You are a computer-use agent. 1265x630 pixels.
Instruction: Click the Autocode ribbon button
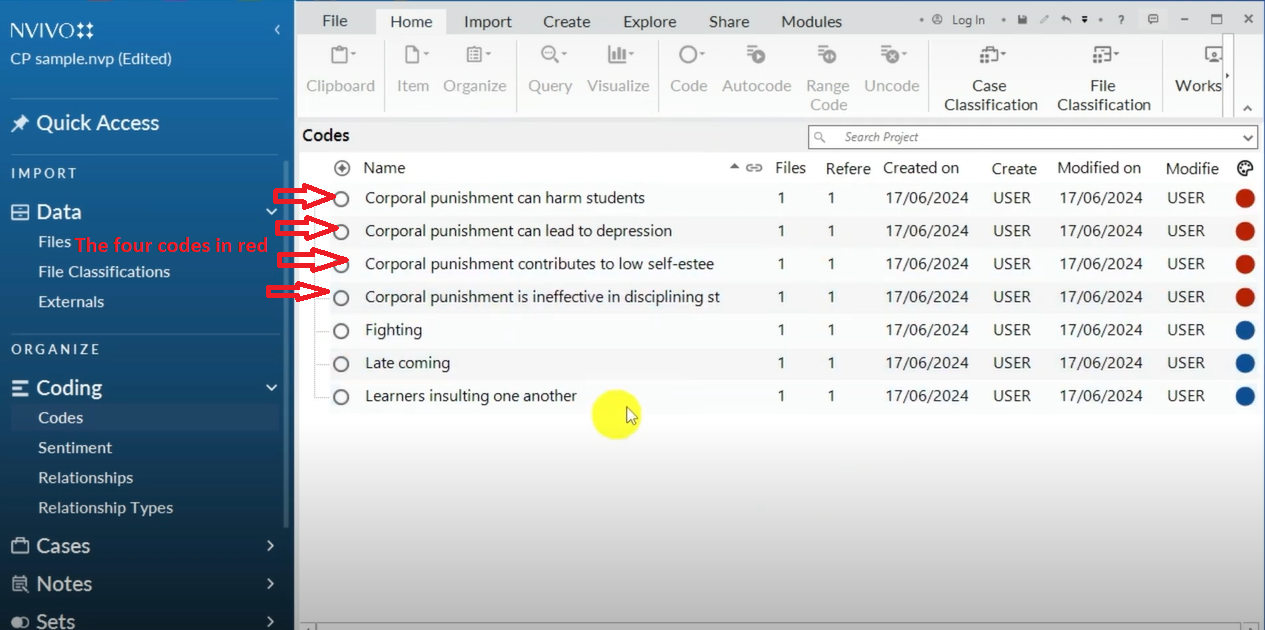[x=757, y=69]
